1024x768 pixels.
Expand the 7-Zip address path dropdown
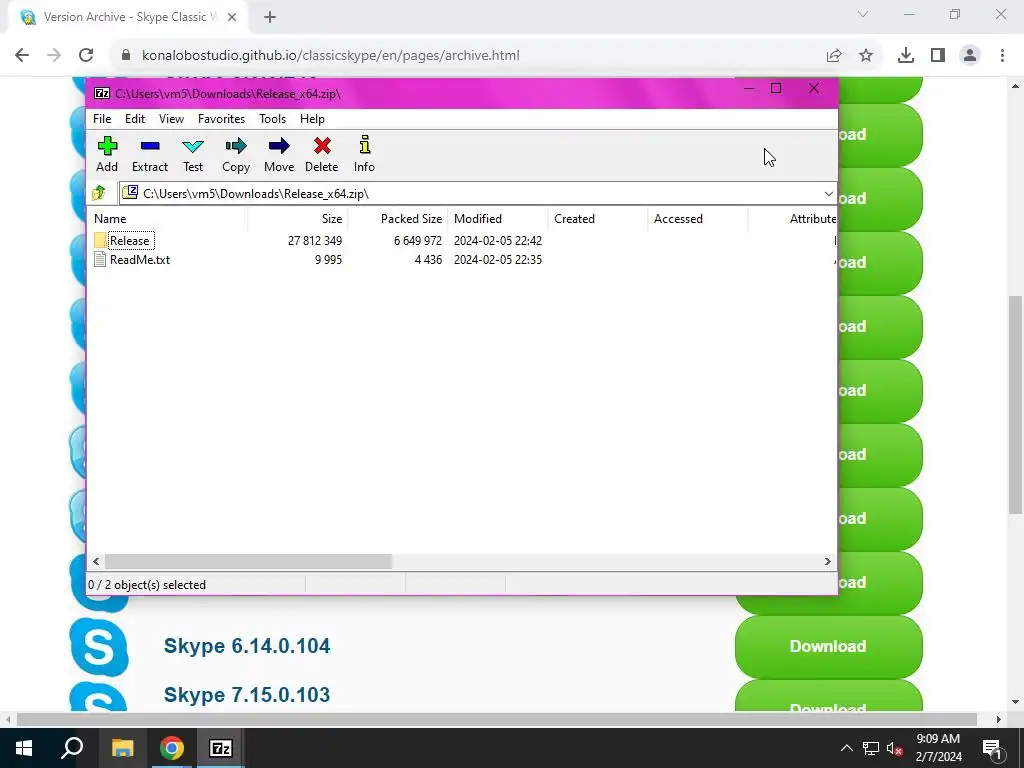(829, 193)
